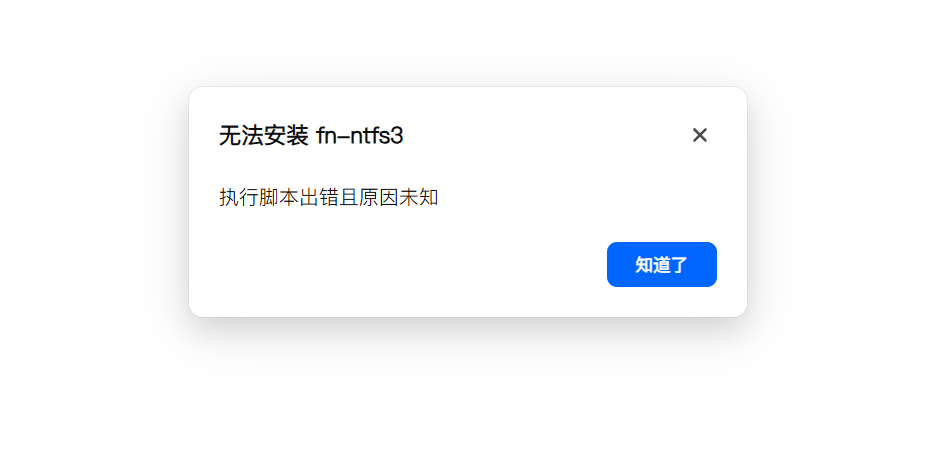Click the background below the error dialog
The height and width of the screenshot is (455, 936).
coord(468,388)
